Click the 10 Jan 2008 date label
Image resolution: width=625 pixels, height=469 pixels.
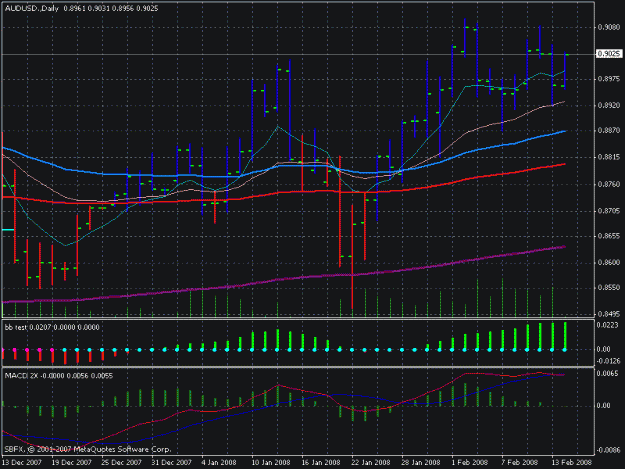(271, 463)
